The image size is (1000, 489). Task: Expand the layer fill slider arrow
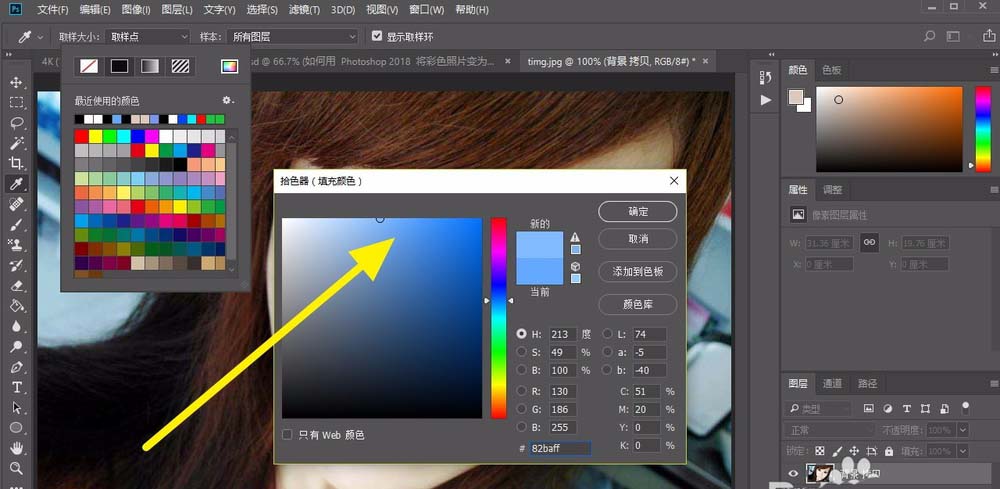click(x=962, y=451)
